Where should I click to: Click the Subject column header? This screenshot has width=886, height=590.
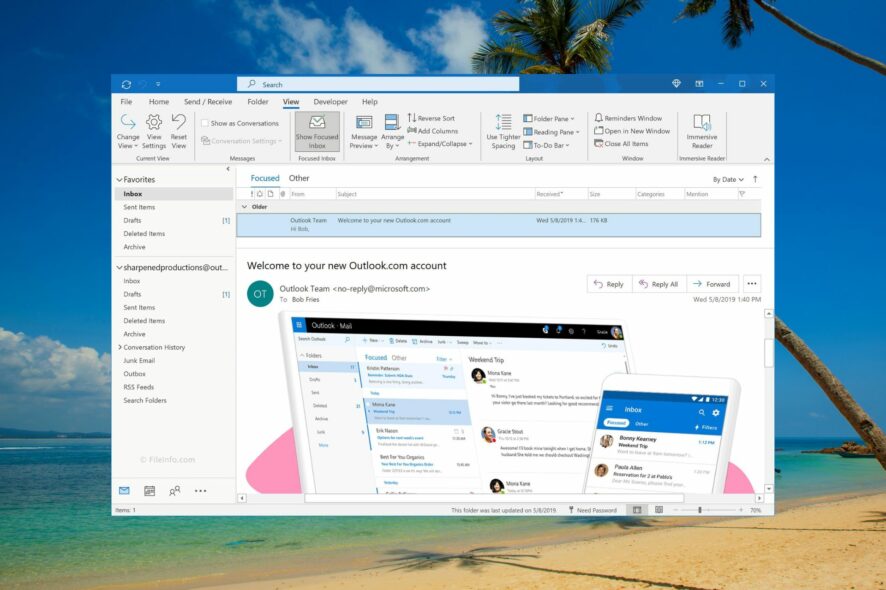(435, 194)
